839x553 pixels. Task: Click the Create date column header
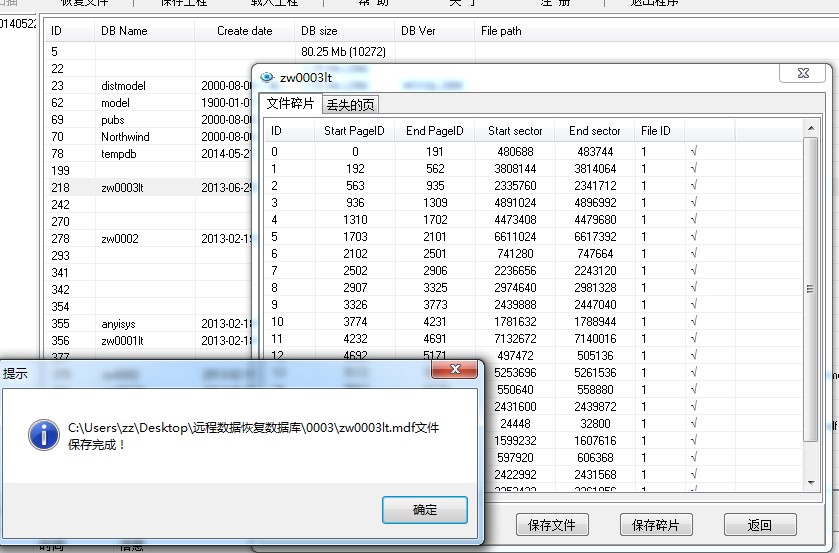(245, 31)
